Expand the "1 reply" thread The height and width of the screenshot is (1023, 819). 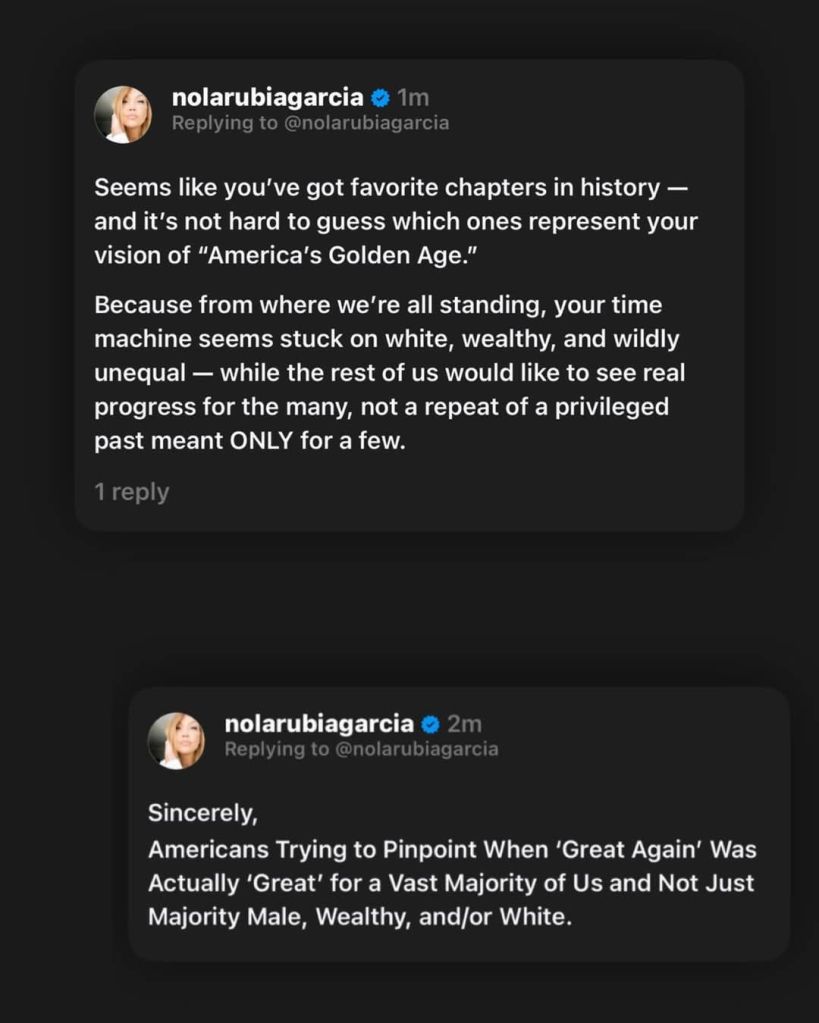pos(132,492)
